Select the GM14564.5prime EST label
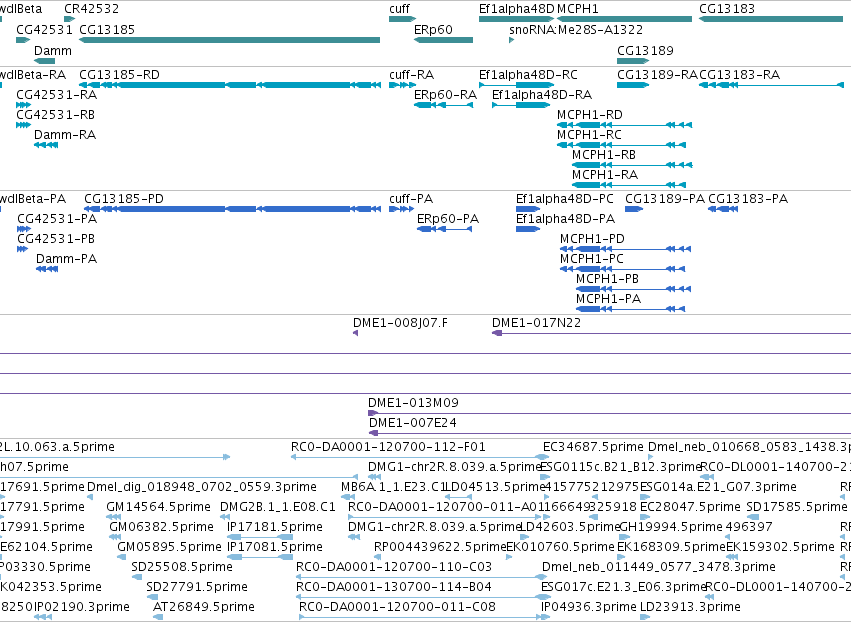The height and width of the screenshot is (622, 851). [x=158, y=507]
